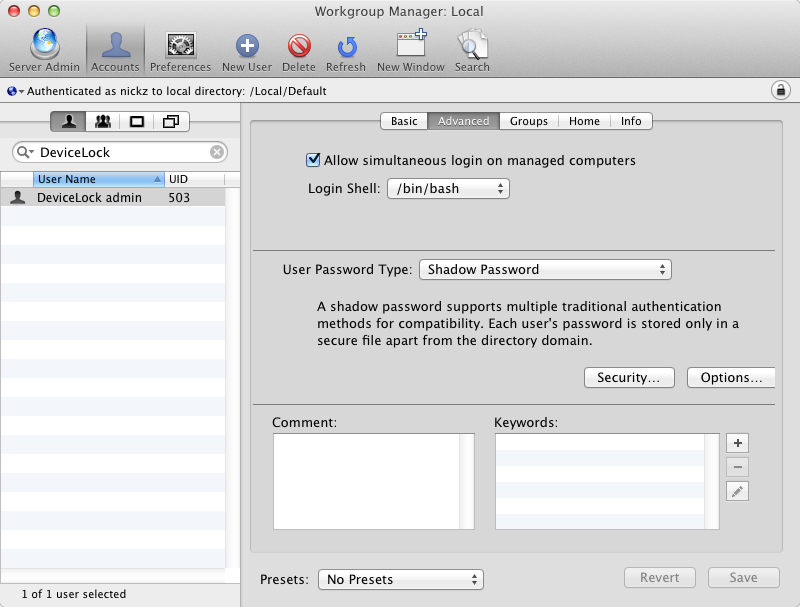Click the Security... button
Image resolution: width=800 pixels, height=607 pixels.
[x=628, y=378]
